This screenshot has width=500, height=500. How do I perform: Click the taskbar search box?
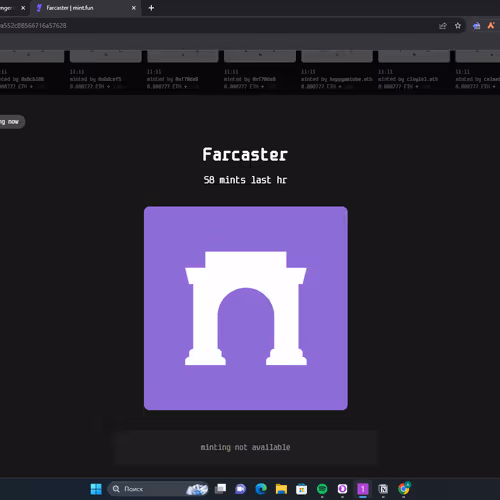click(158, 489)
